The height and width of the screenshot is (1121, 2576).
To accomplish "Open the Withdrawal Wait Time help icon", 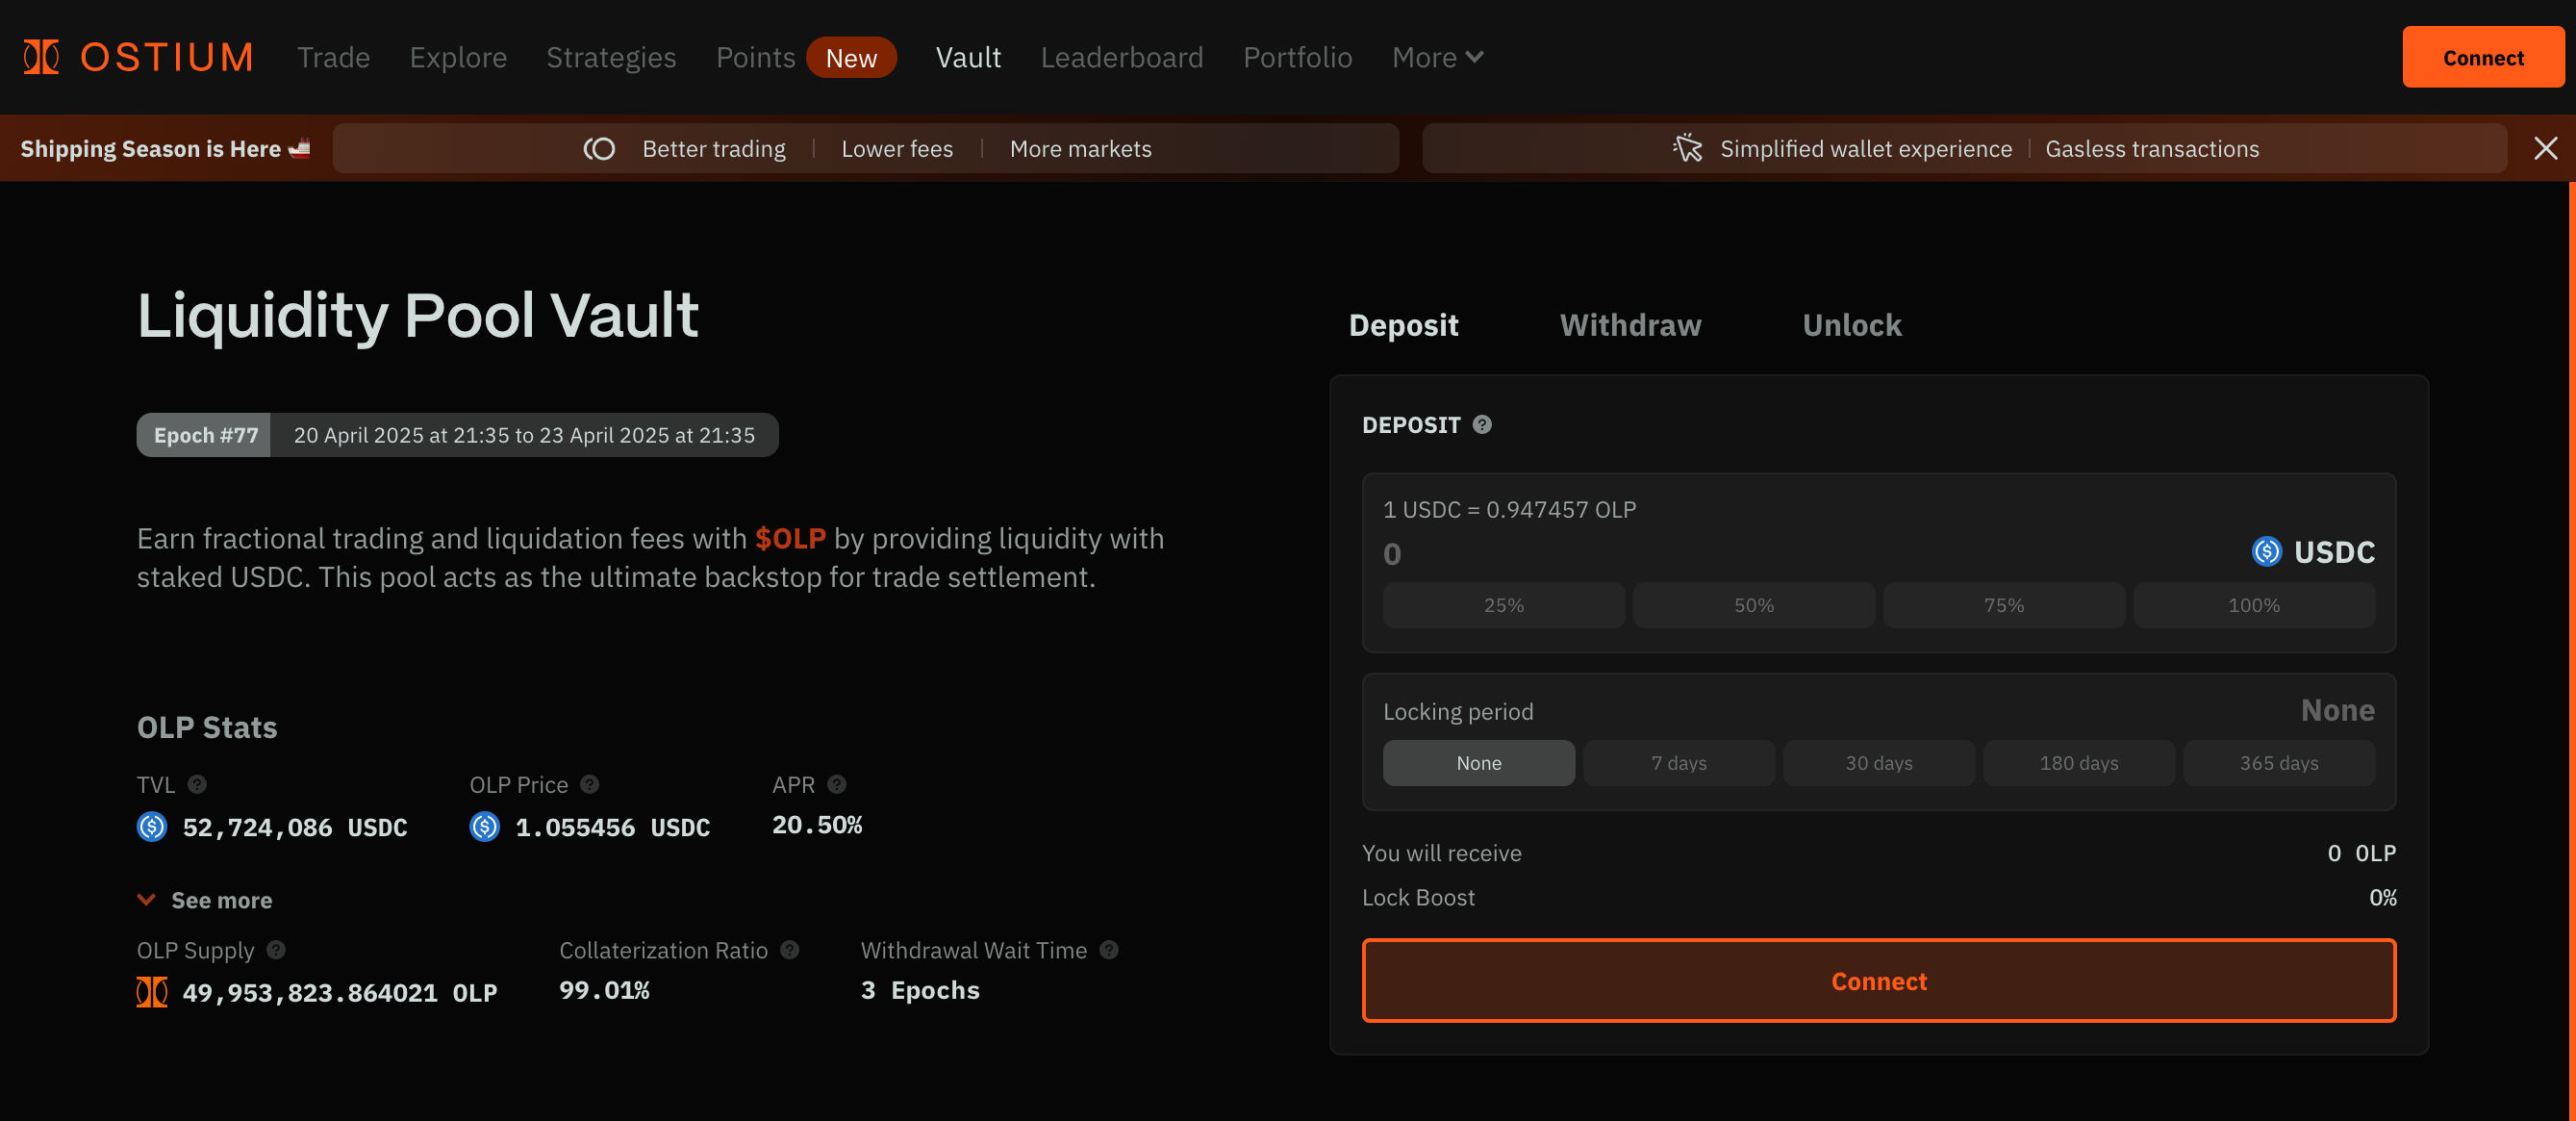I will [1109, 950].
